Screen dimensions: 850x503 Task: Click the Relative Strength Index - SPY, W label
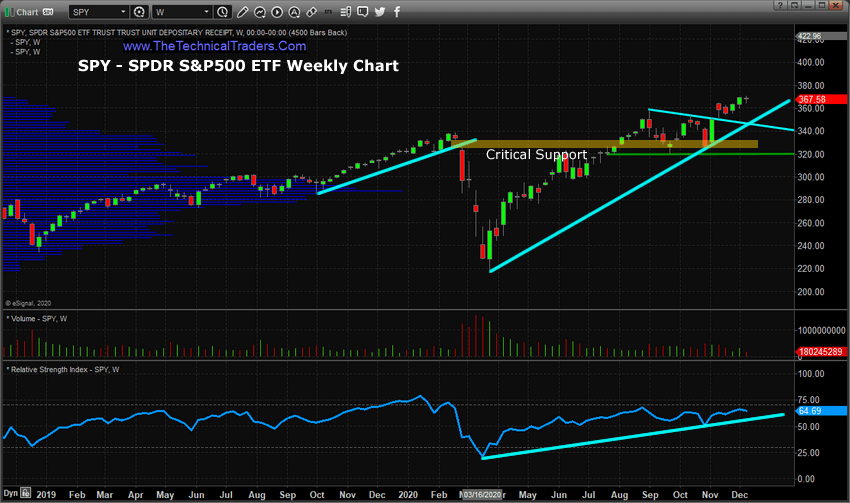[x=63, y=370]
